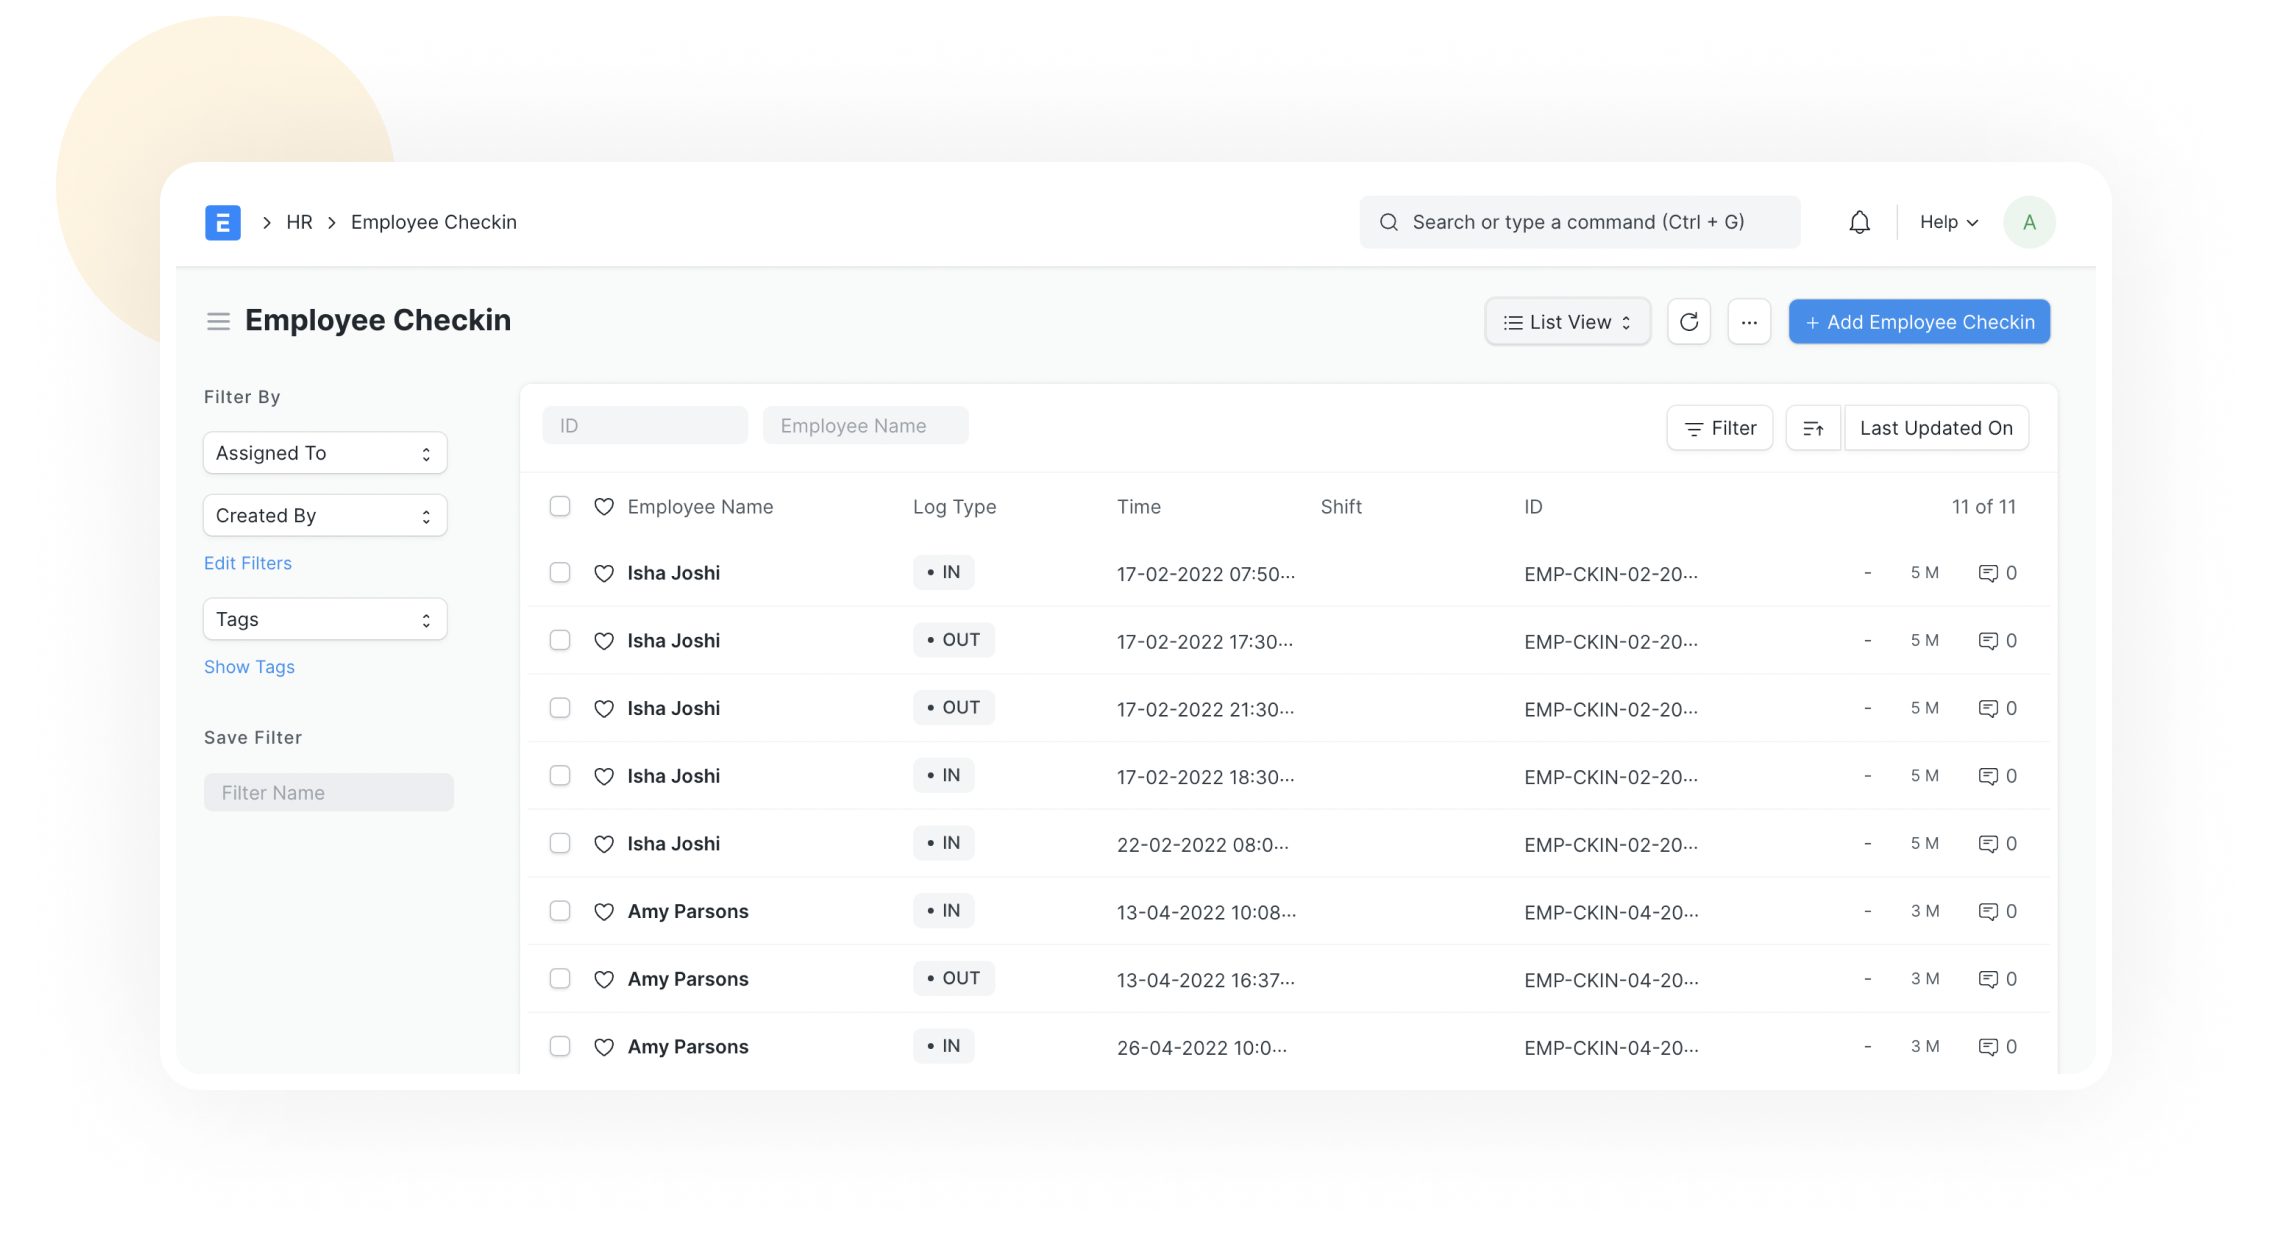The height and width of the screenshot is (1248, 2272).
Task: Open the List View switcher dropdown
Action: pyautogui.click(x=1567, y=322)
